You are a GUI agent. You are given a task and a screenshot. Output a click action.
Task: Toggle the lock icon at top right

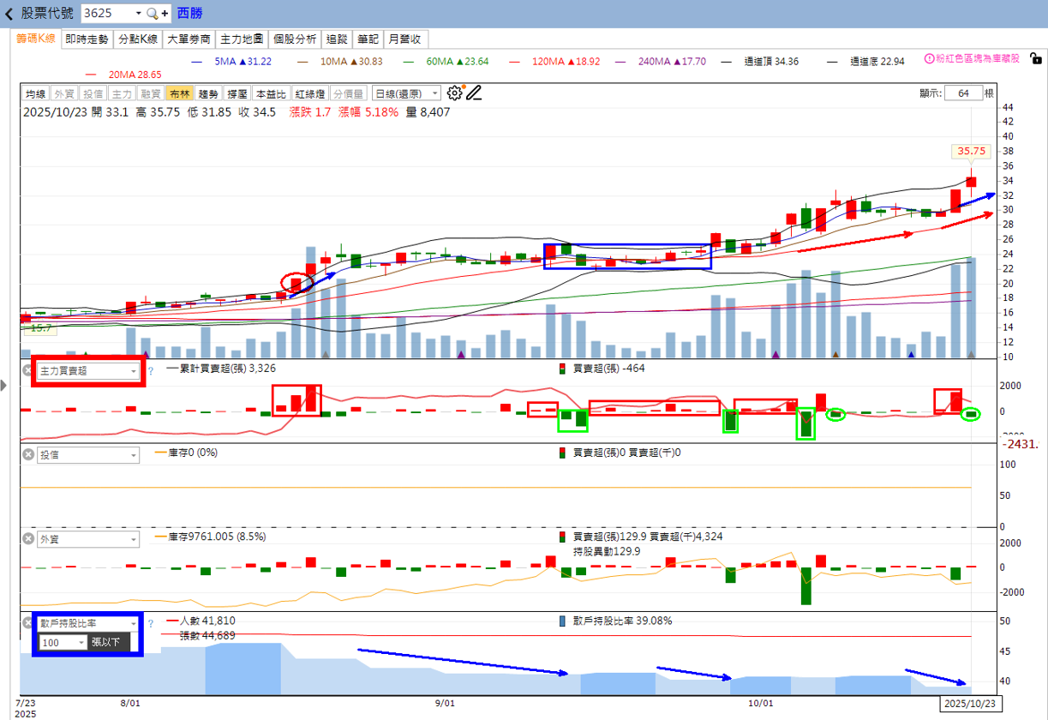pyautogui.click(x=1035, y=59)
